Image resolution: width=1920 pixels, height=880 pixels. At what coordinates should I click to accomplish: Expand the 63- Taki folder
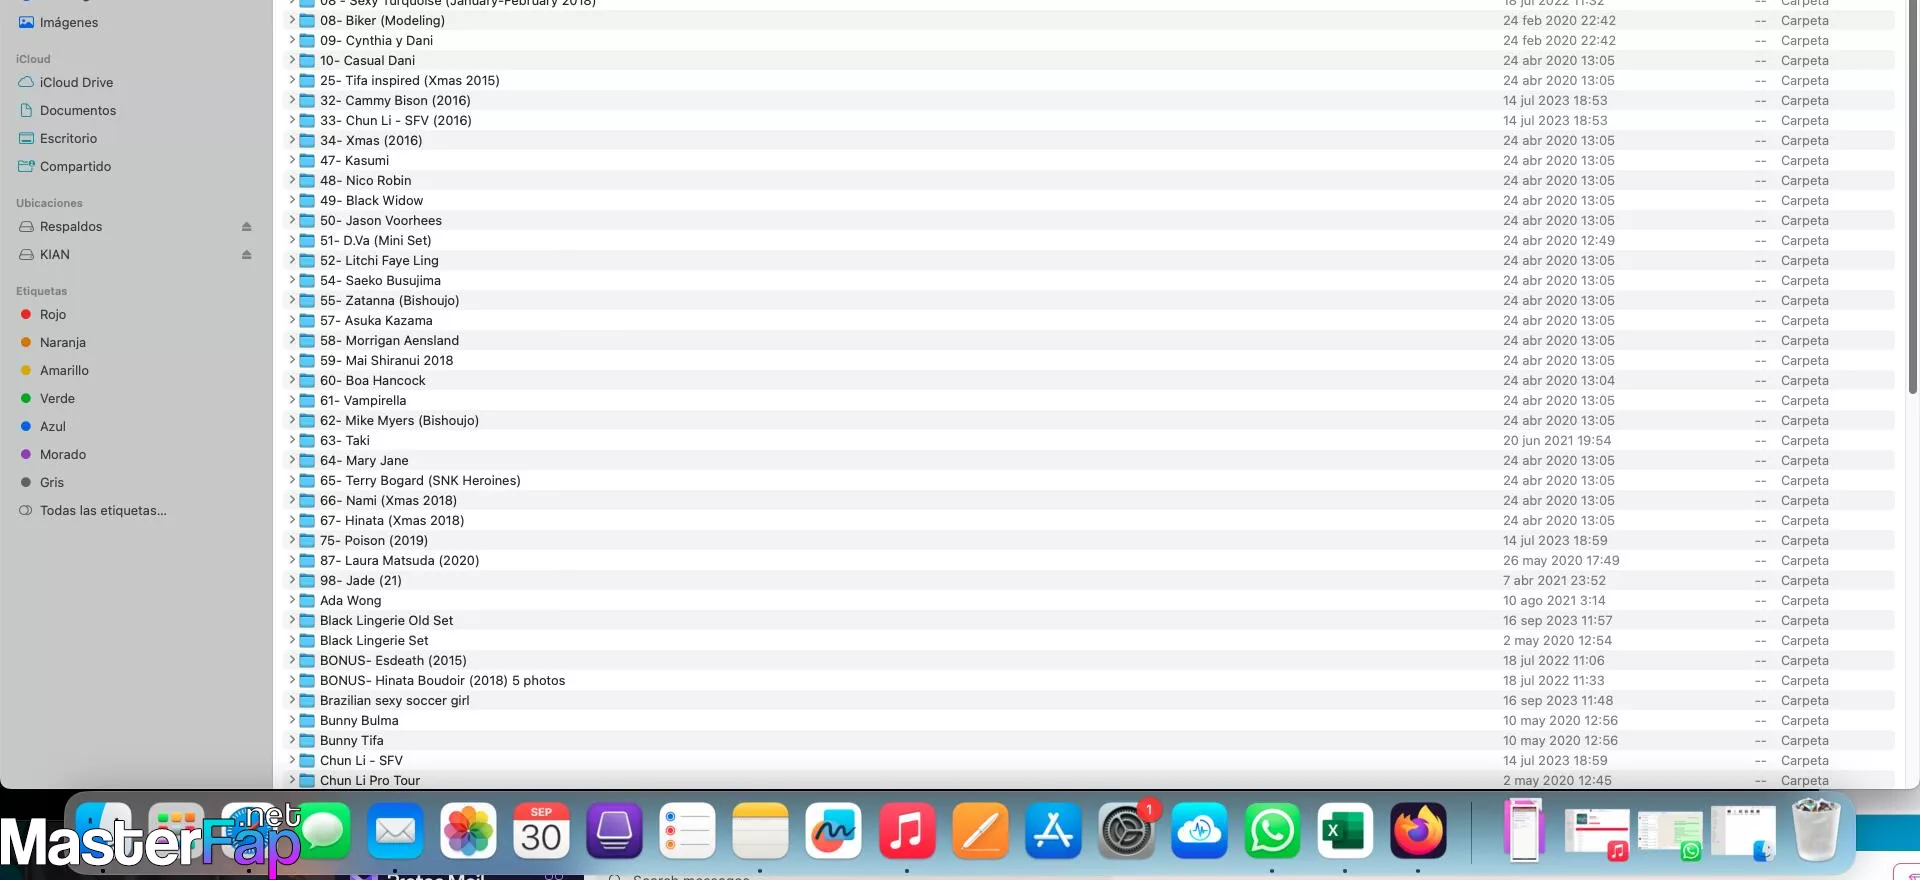click(292, 440)
